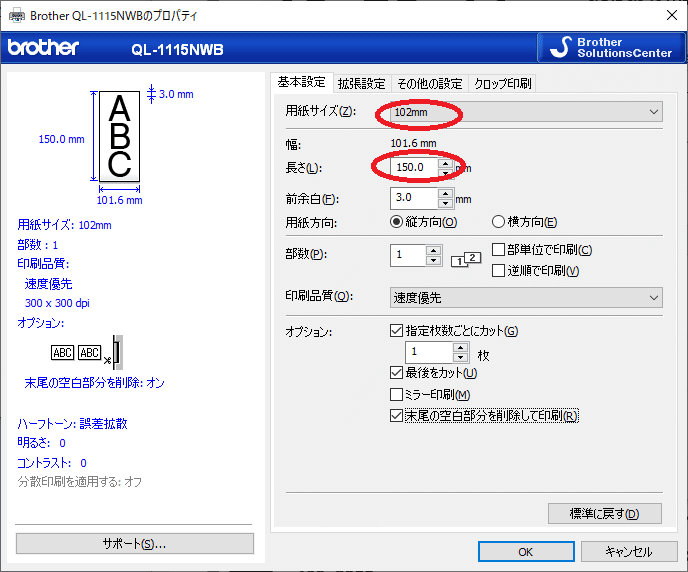688x572 pixels.
Task: Enable ミラー印刷(M) checkbox
Action: point(430,394)
